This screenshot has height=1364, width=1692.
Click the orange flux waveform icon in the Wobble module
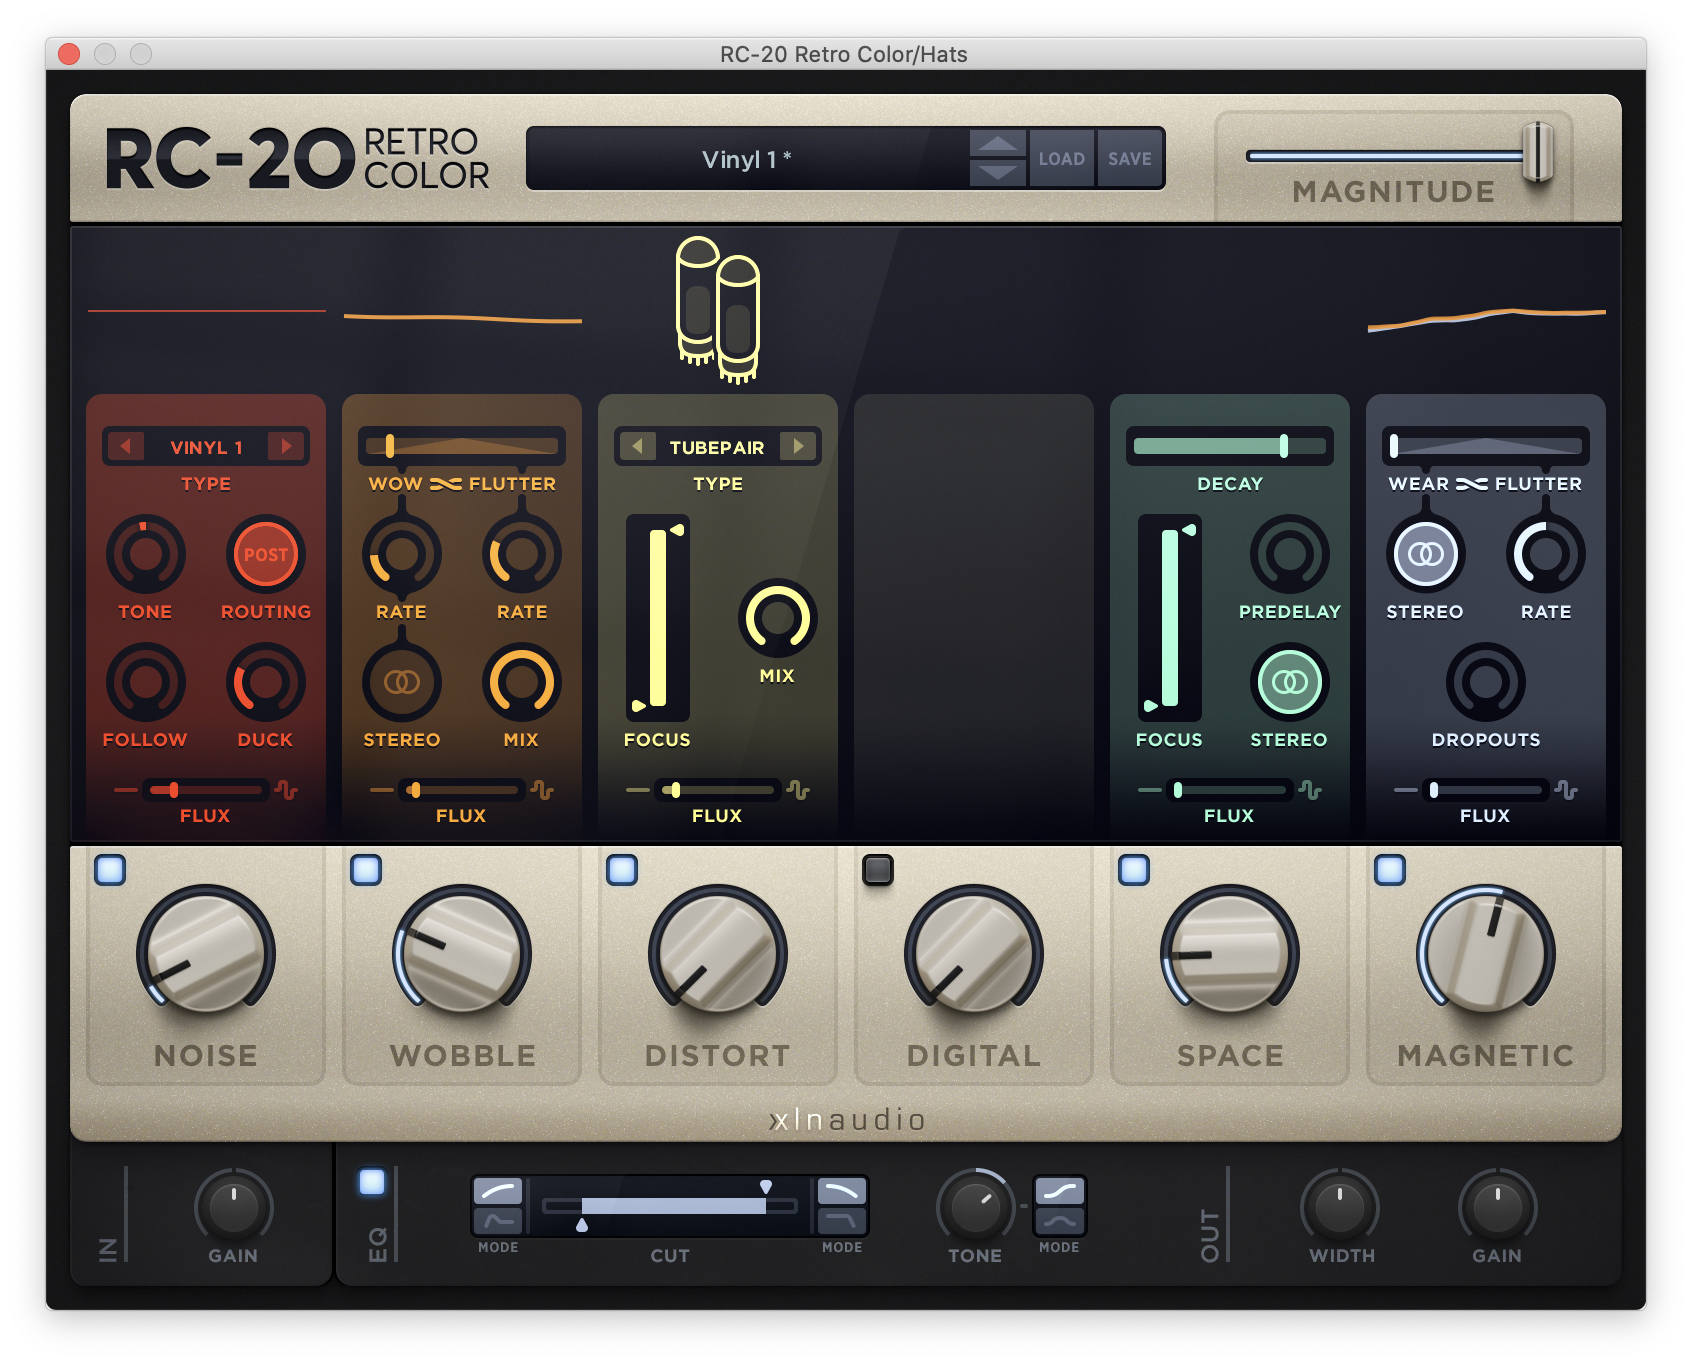pyautogui.click(x=543, y=790)
